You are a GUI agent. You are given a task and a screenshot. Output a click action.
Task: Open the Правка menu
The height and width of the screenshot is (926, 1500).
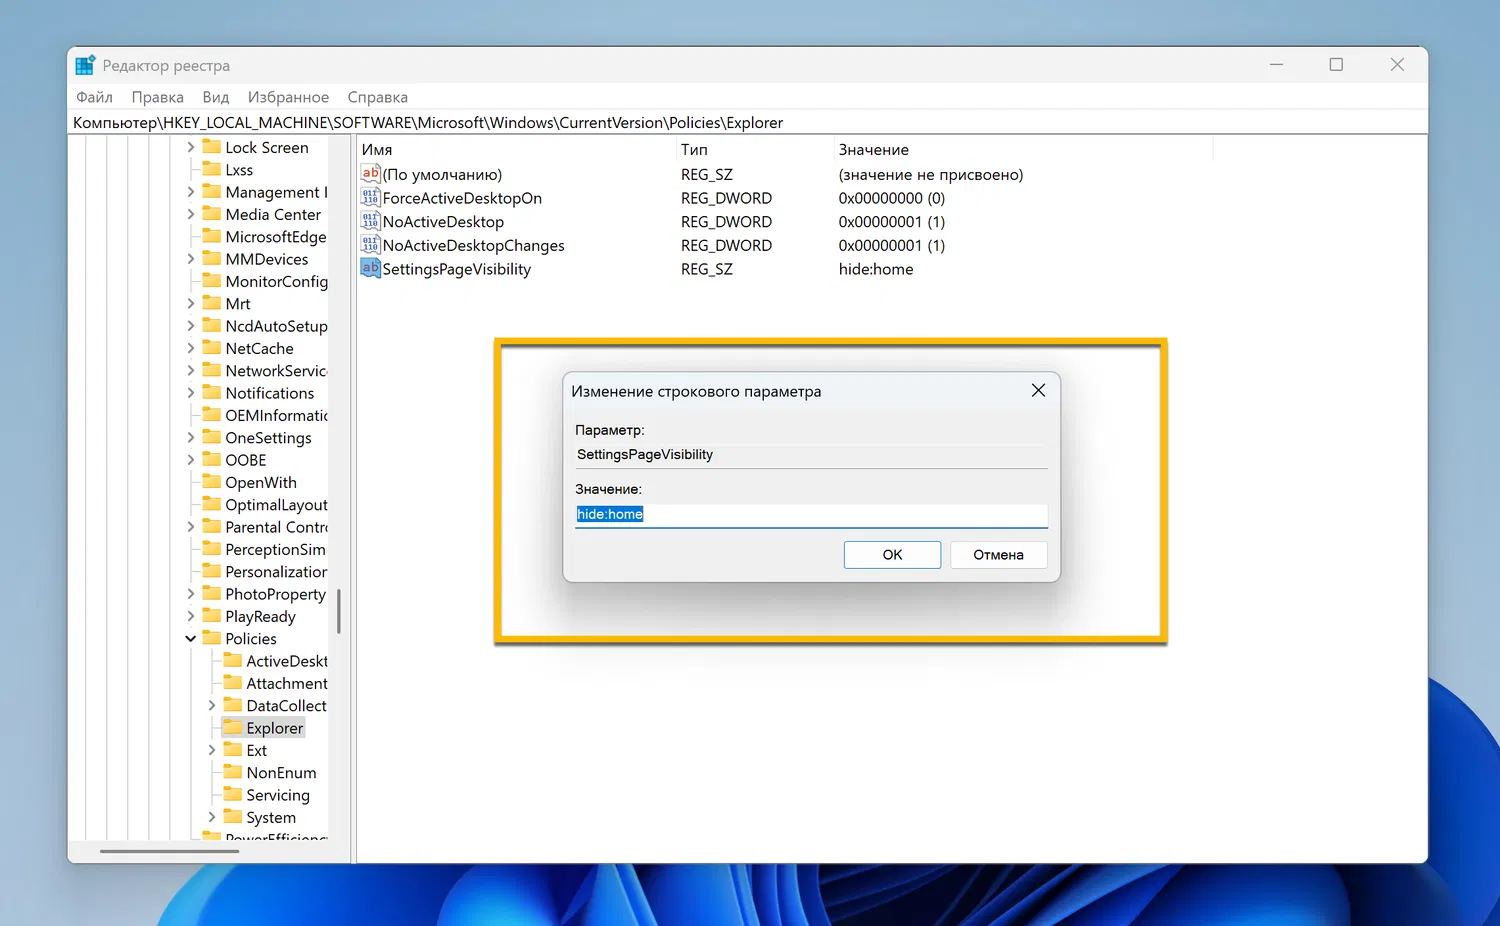157,97
